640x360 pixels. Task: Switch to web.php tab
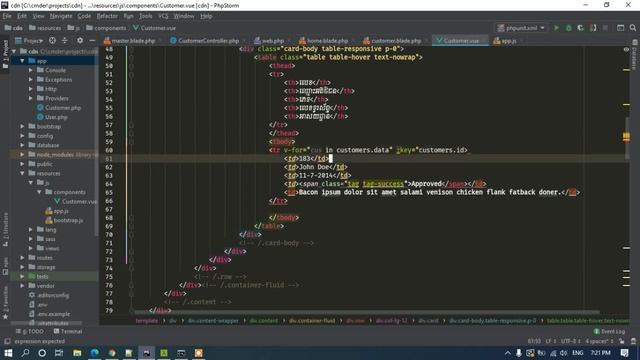pyautogui.click(x=269, y=41)
